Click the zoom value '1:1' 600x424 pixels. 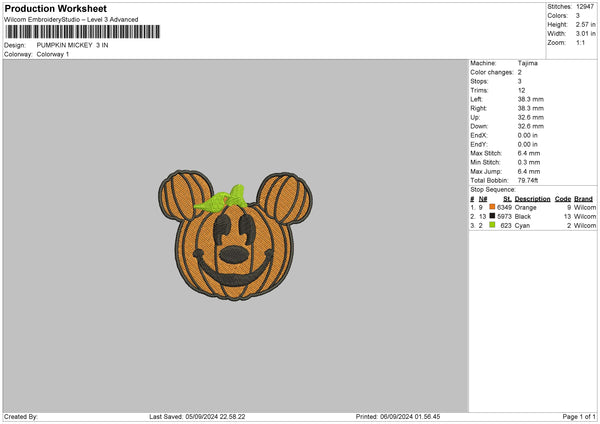click(x=580, y=43)
